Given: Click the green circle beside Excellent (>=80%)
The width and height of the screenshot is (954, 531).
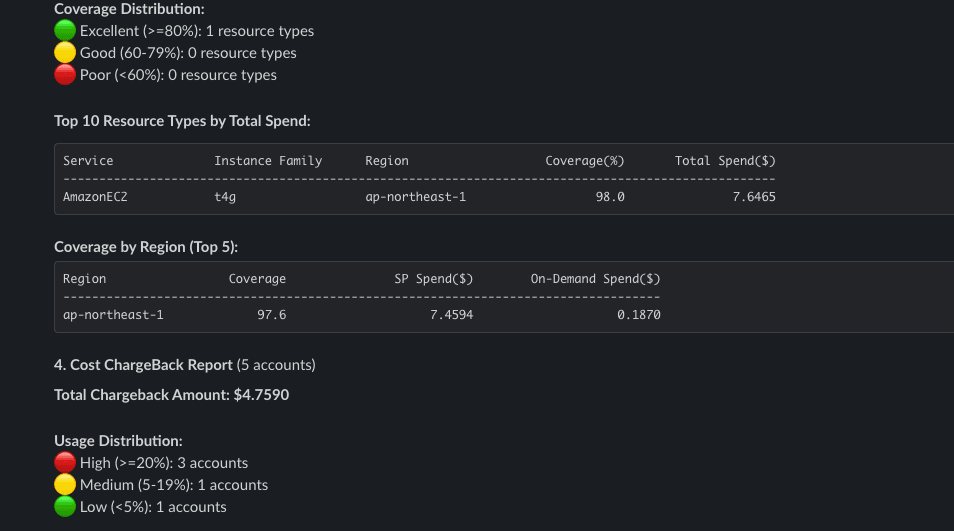Looking at the screenshot, I should coord(65,31).
